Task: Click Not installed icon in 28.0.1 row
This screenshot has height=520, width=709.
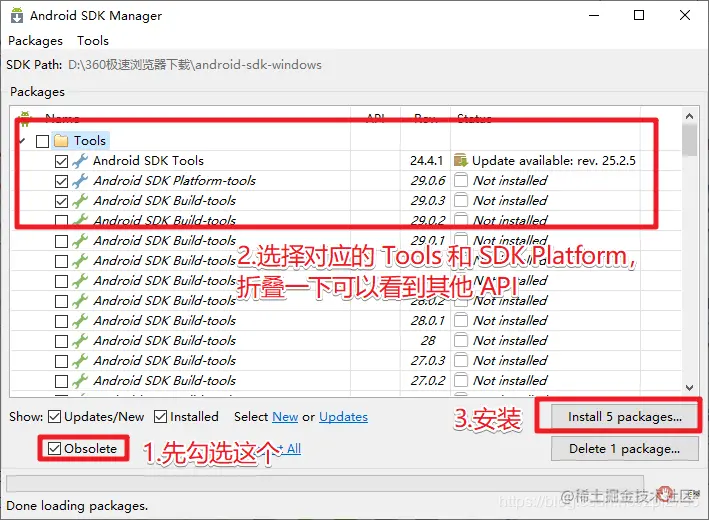Action: (x=461, y=321)
